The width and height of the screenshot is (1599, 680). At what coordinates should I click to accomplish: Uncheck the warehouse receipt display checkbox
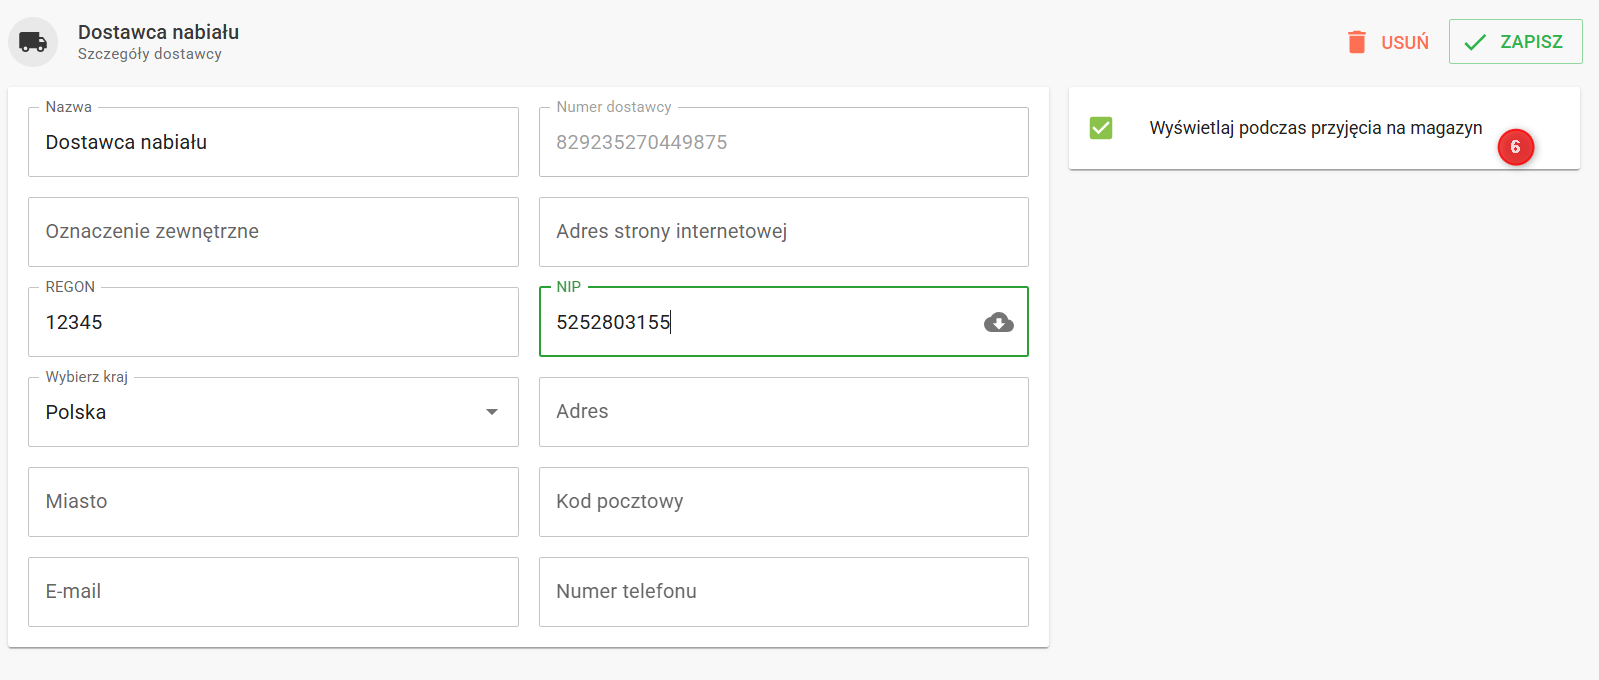[x=1101, y=128]
